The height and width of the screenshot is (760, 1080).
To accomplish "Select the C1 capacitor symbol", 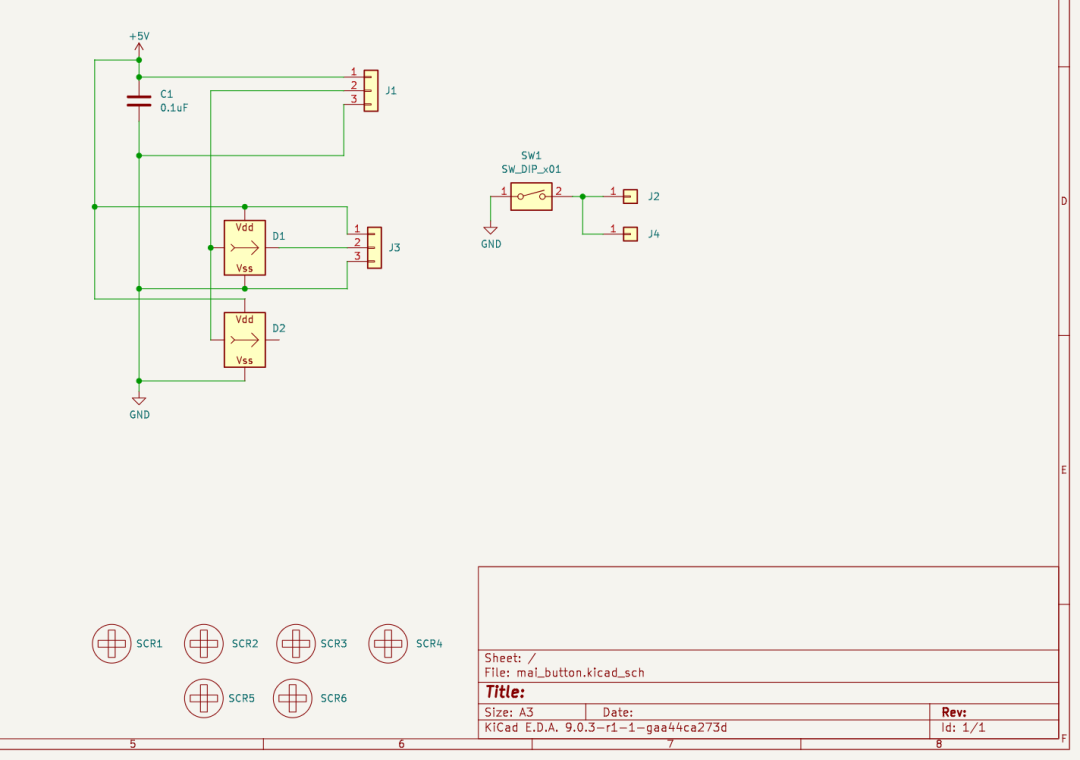I will (139, 101).
